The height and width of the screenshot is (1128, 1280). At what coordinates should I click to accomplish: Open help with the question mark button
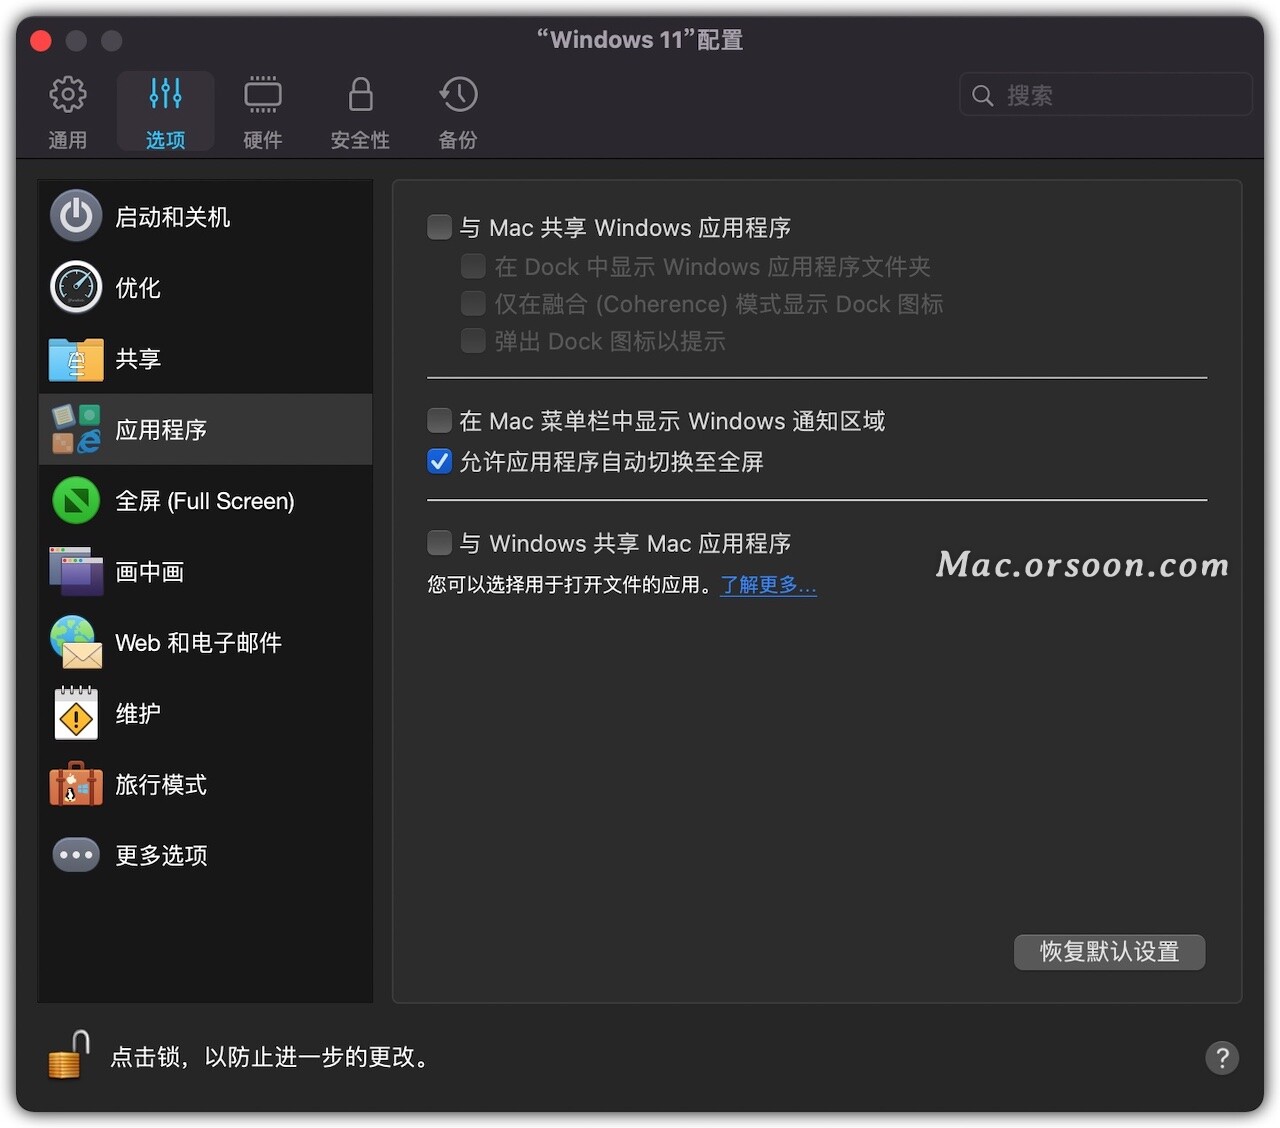(x=1222, y=1057)
